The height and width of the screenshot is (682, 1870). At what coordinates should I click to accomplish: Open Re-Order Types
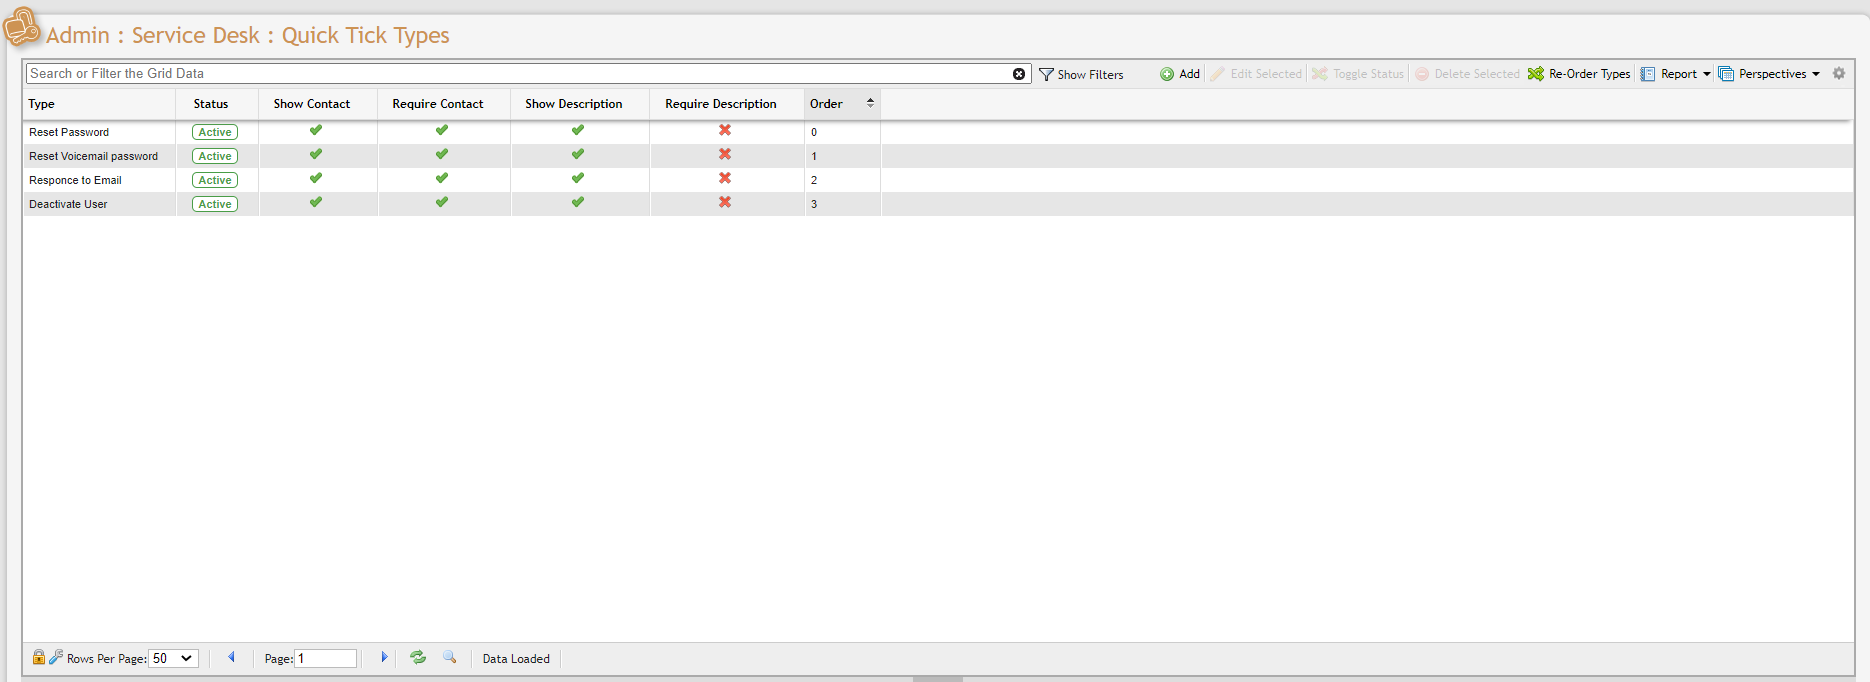pos(1579,74)
